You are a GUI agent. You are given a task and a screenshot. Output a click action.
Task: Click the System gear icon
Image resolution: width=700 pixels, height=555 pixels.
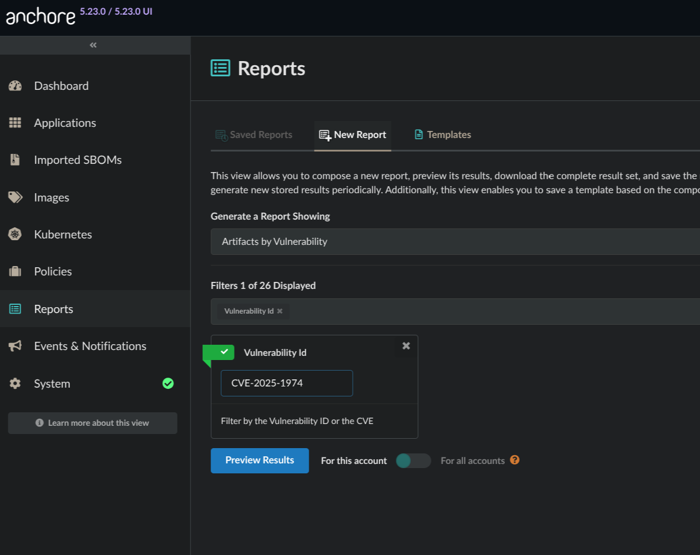pyautogui.click(x=15, y=383)
